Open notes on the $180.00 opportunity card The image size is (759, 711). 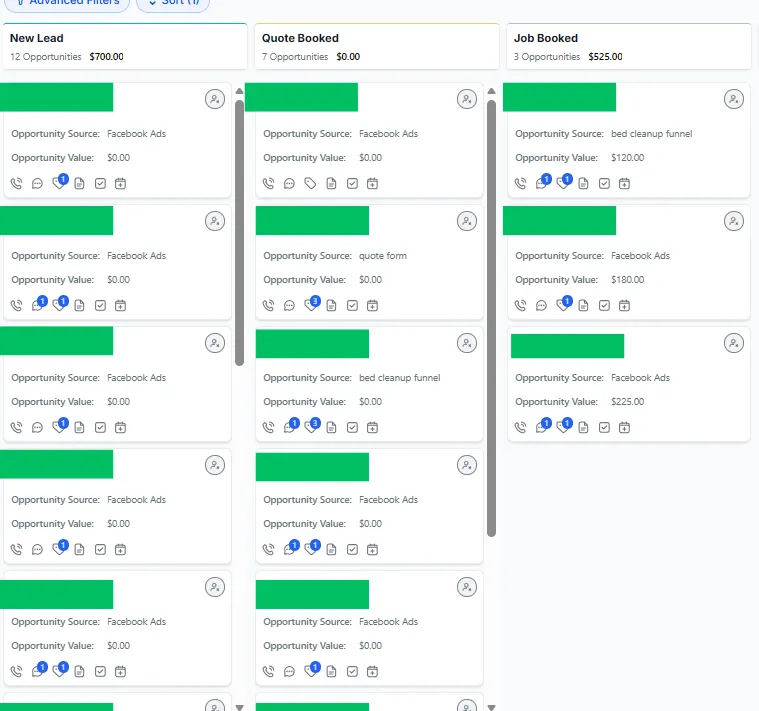tap(583, 305)
